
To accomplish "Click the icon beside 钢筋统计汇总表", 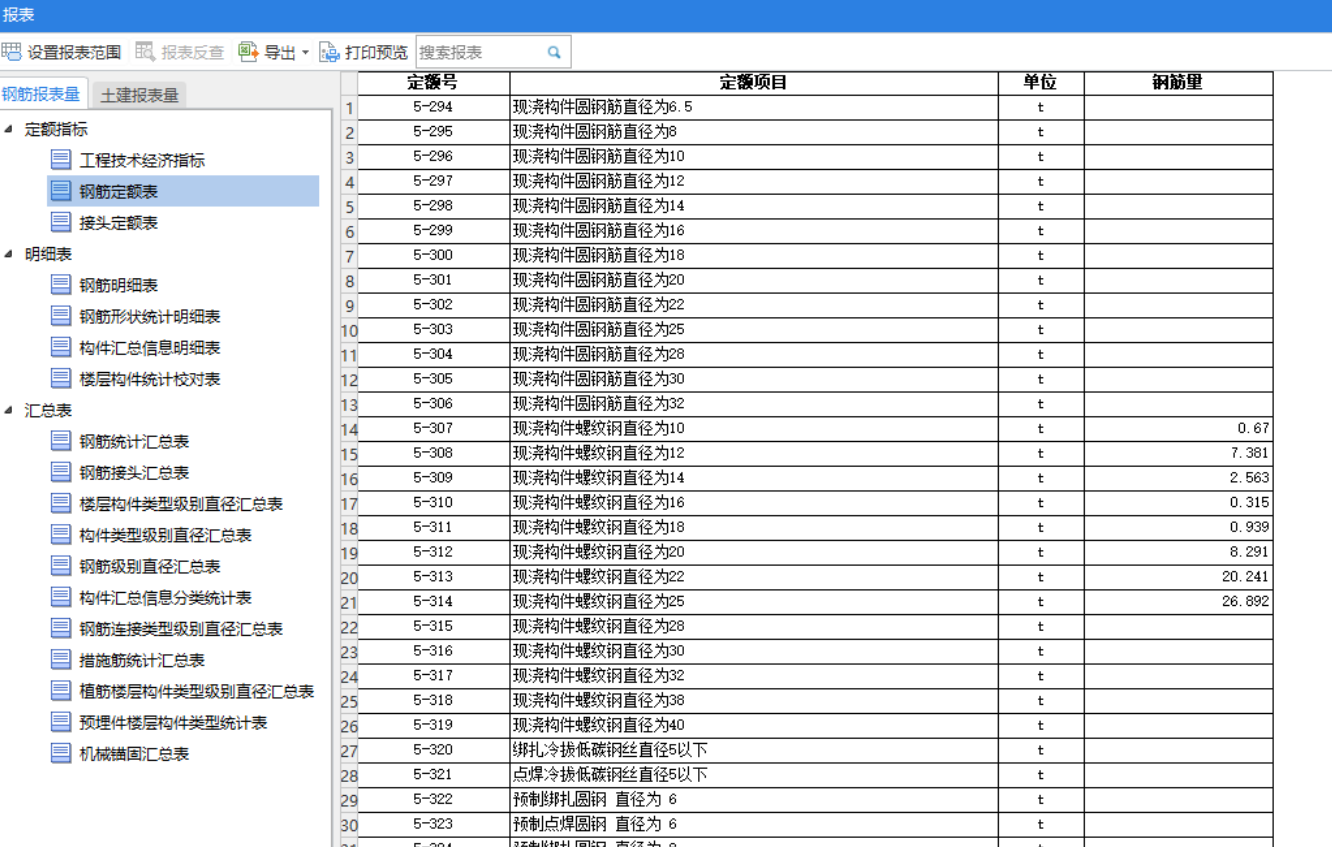I will (x=61, y=440).
